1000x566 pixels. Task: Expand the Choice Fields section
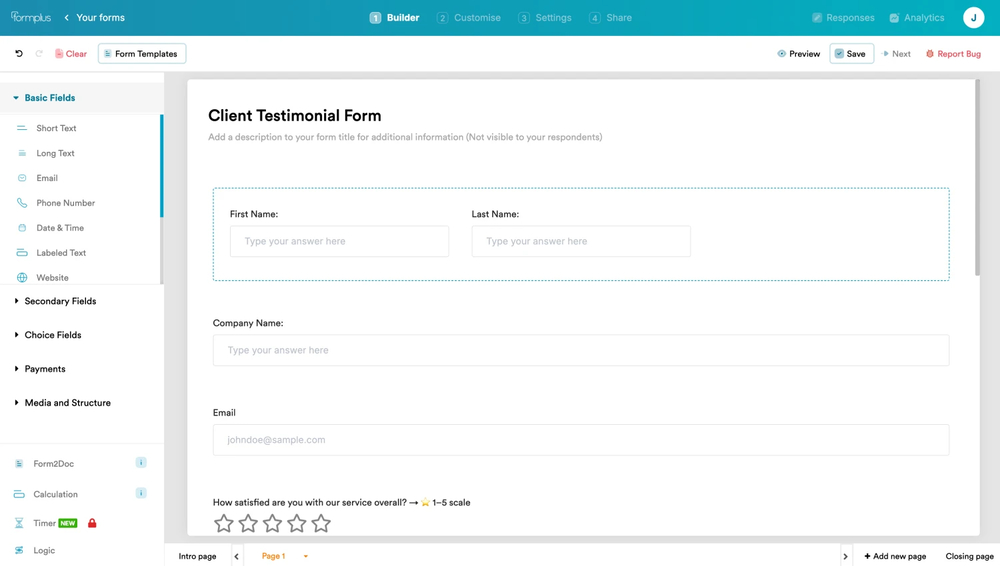coord(53,335)
